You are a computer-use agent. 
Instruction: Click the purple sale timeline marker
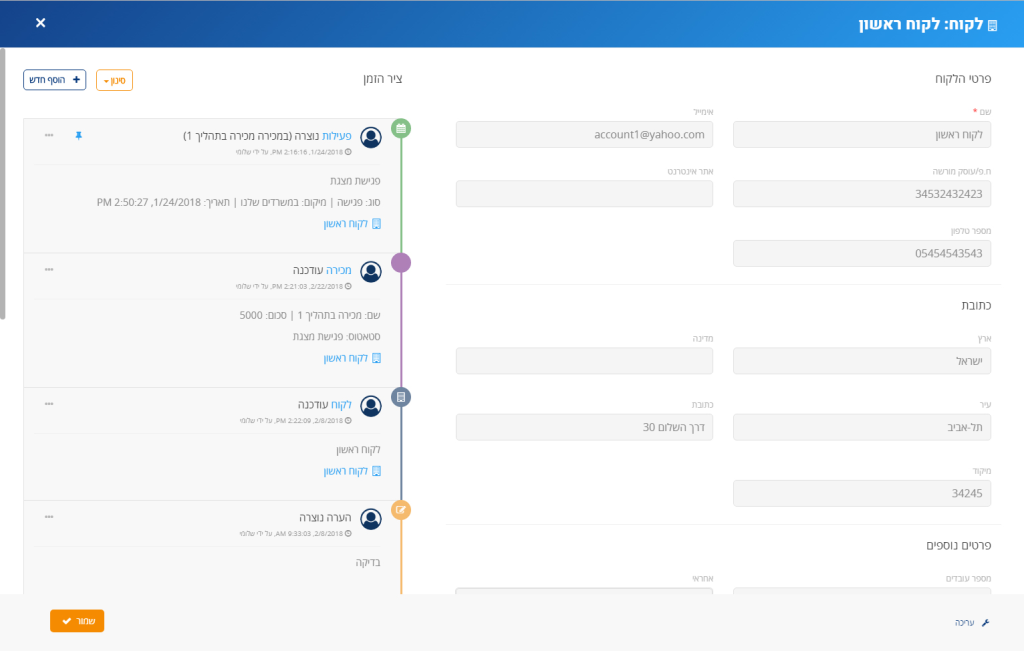(x=401, y=263)
